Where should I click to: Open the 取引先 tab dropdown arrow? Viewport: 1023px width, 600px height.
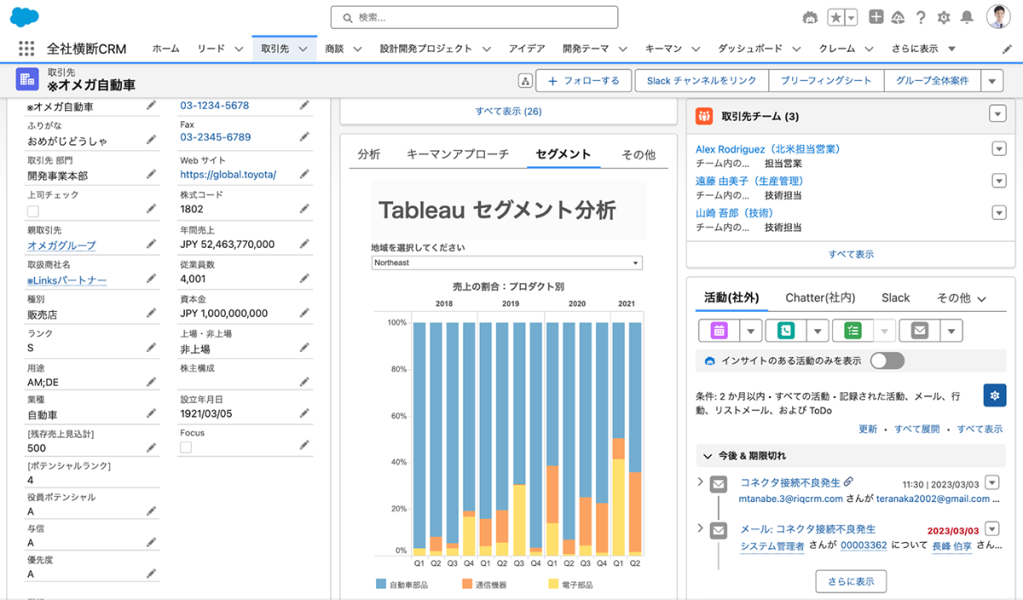click(x=303, y=49)
